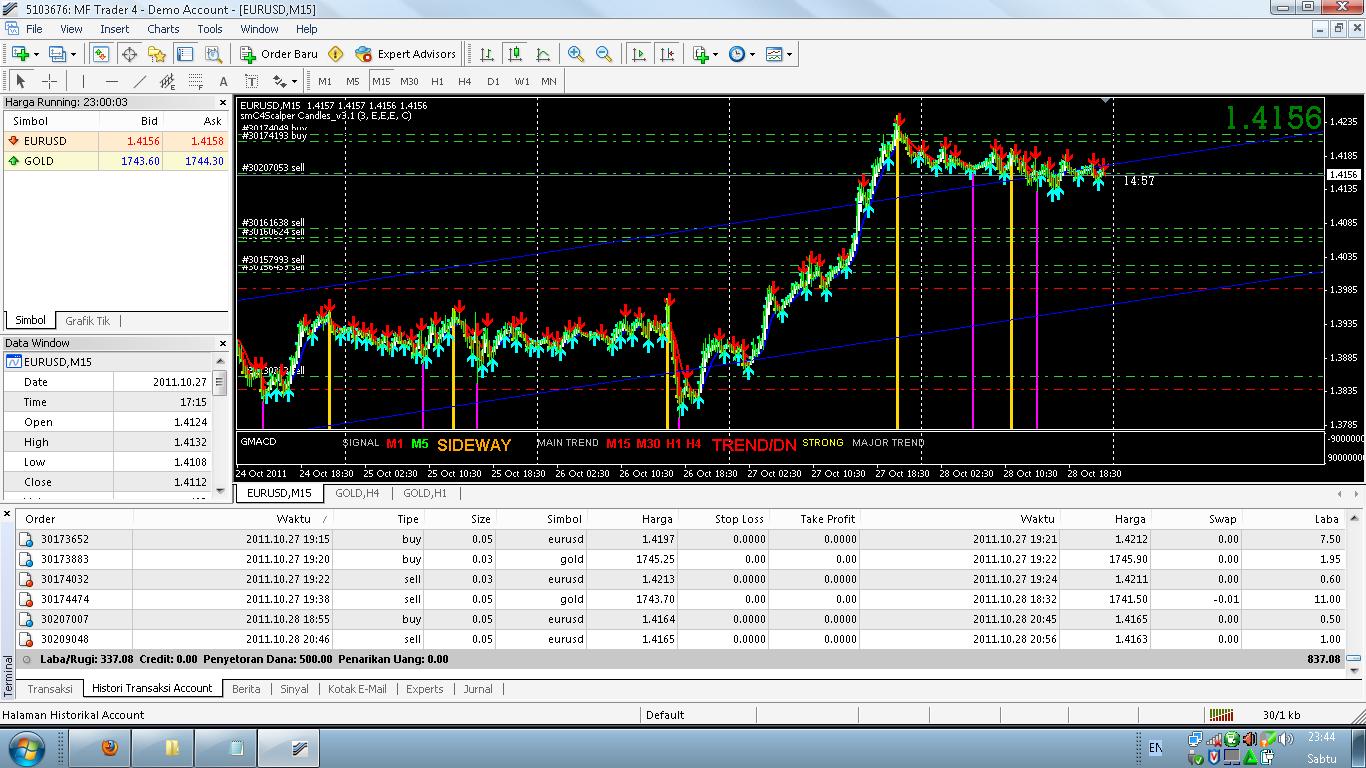1366x768 pixels.
Task: Select the horizontal line tool
Action: pyautogui.click(x=112, y=81)
